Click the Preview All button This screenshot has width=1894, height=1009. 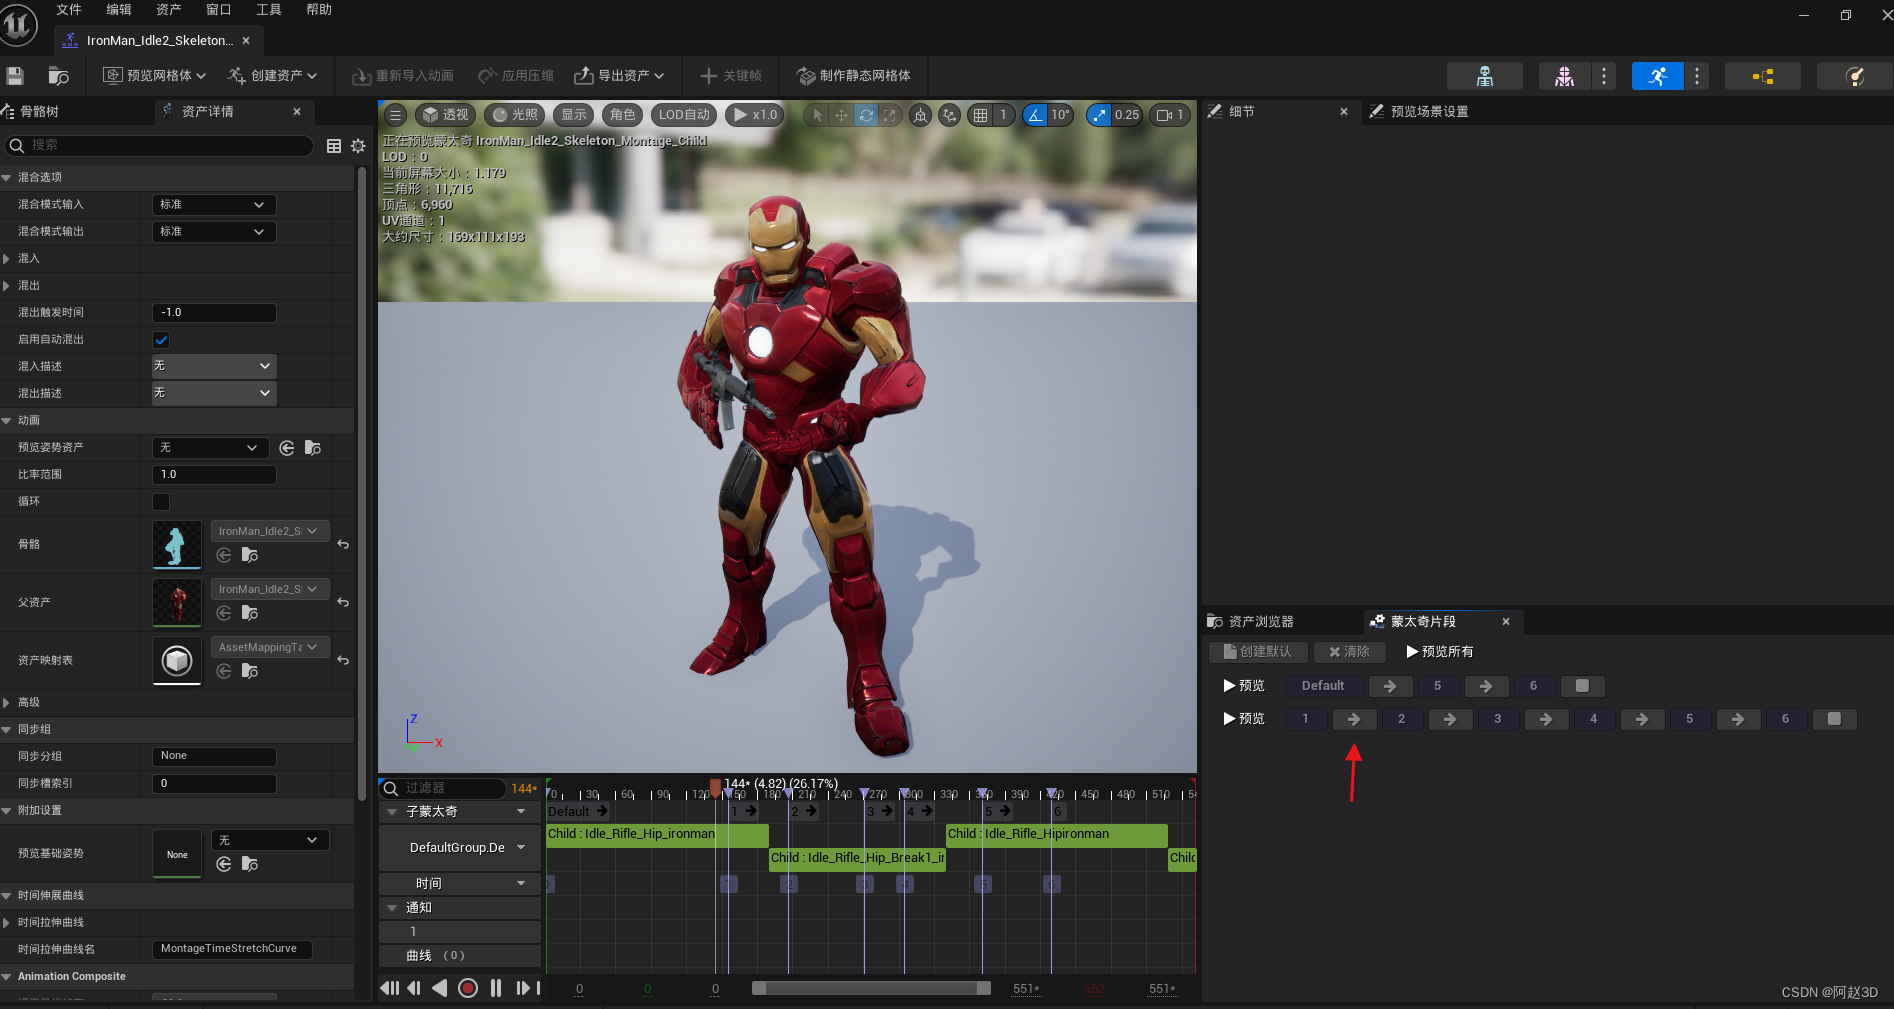(1439, 652)
